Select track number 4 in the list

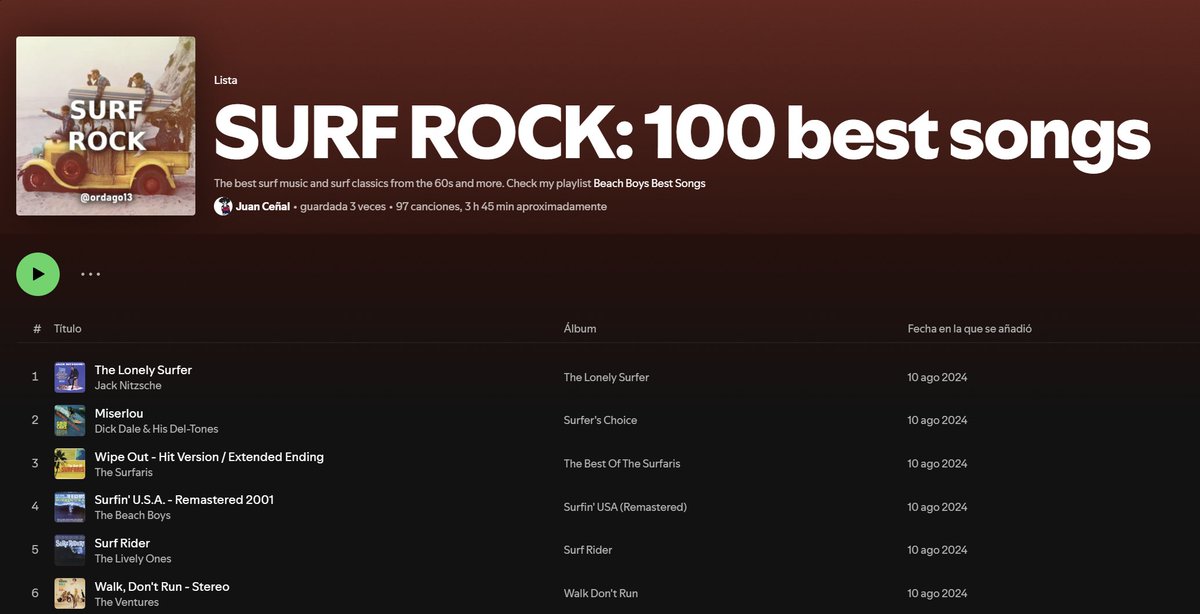tap(35, 508)
